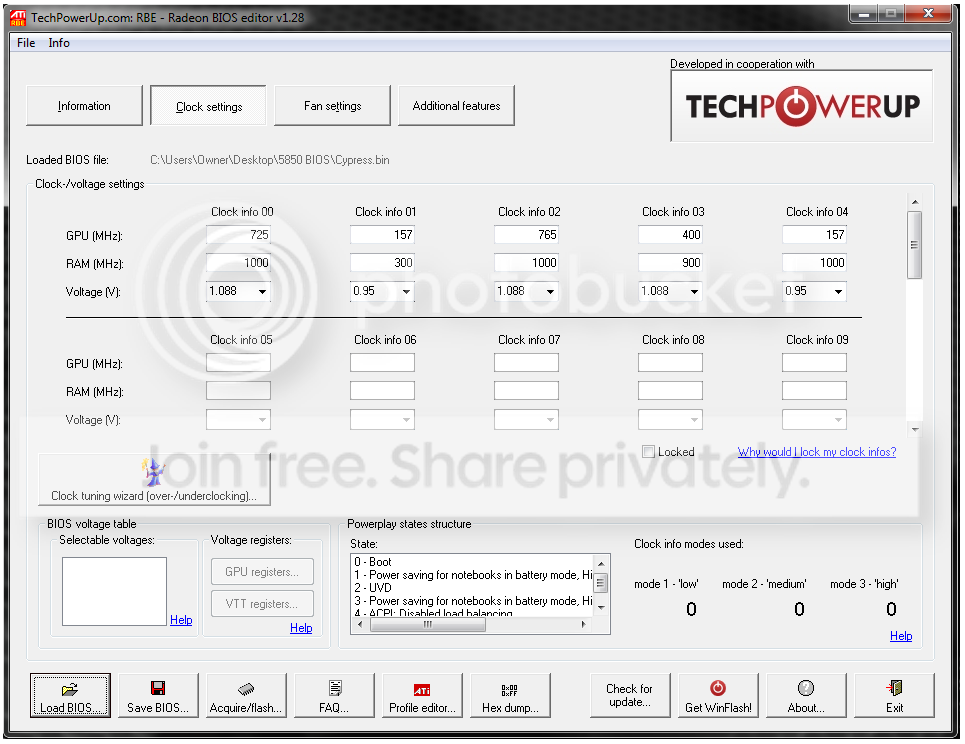Click the clock settings vertical scrollbar thumb
Image resolution: width=965 pixels, height=744 pixels.
[914, 245]
